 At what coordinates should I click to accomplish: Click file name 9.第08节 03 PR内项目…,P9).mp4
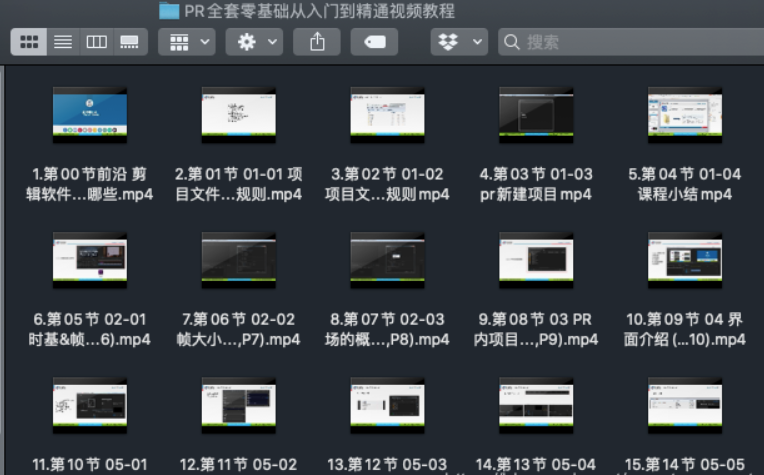pyautogui.click(x=536, y=329)
